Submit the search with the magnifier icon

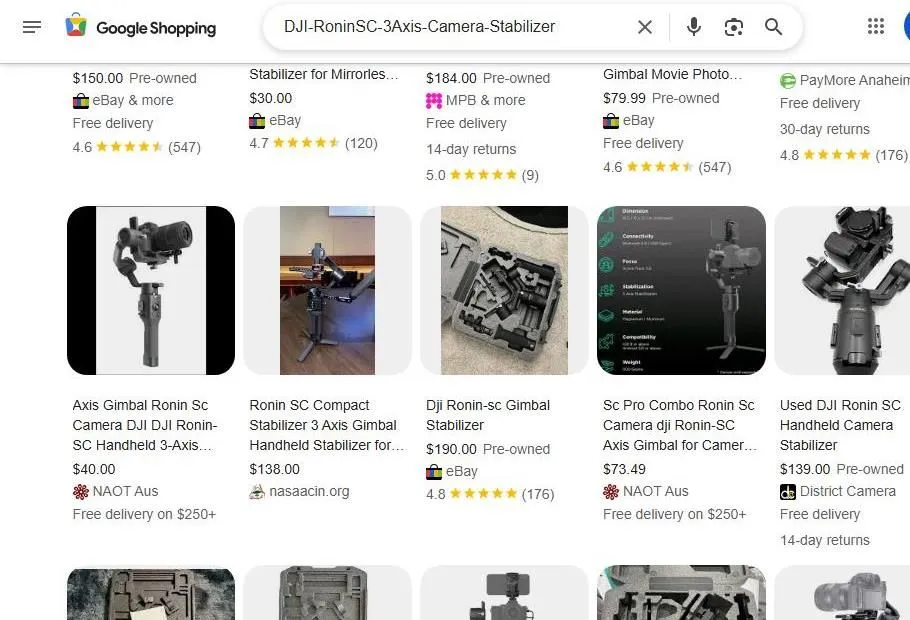(x=773, y=27)
